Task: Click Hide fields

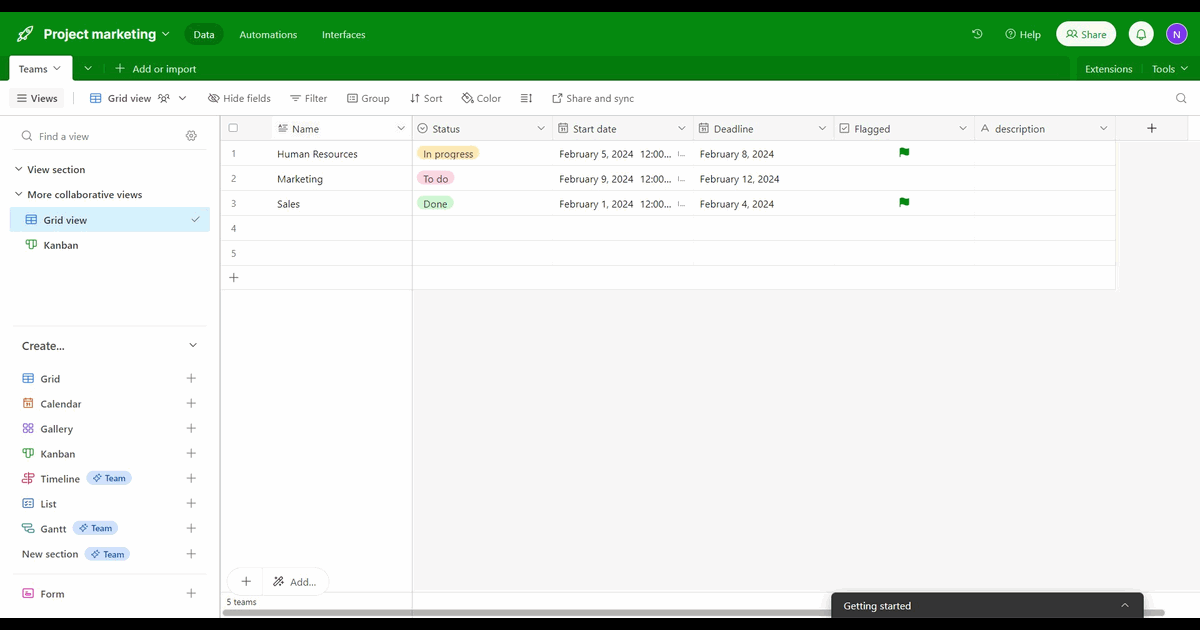Action: [239, 98]
